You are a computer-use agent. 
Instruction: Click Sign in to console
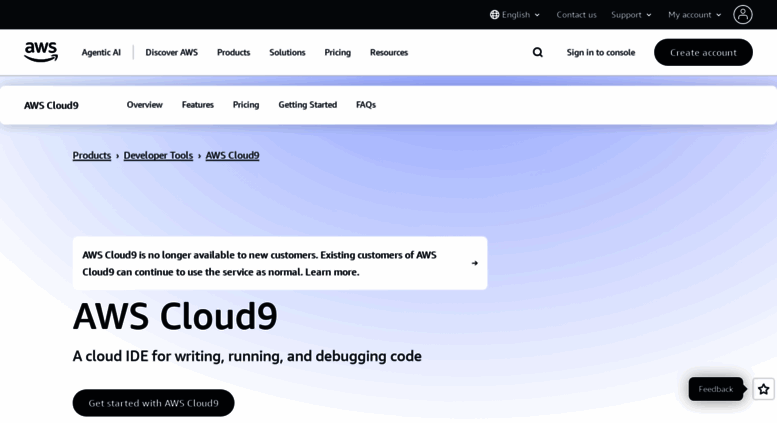(x=600, y=52)
